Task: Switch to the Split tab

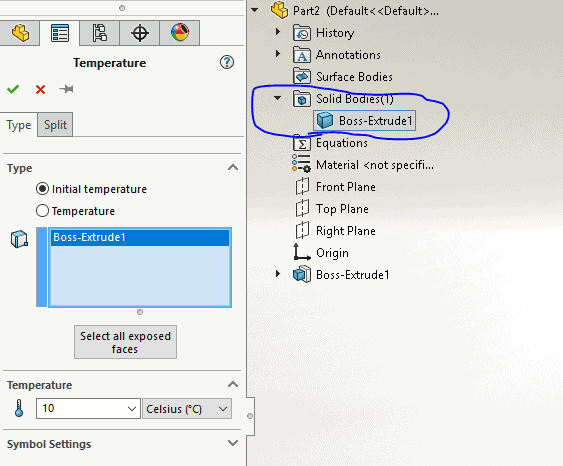Action: click(55, 125)
